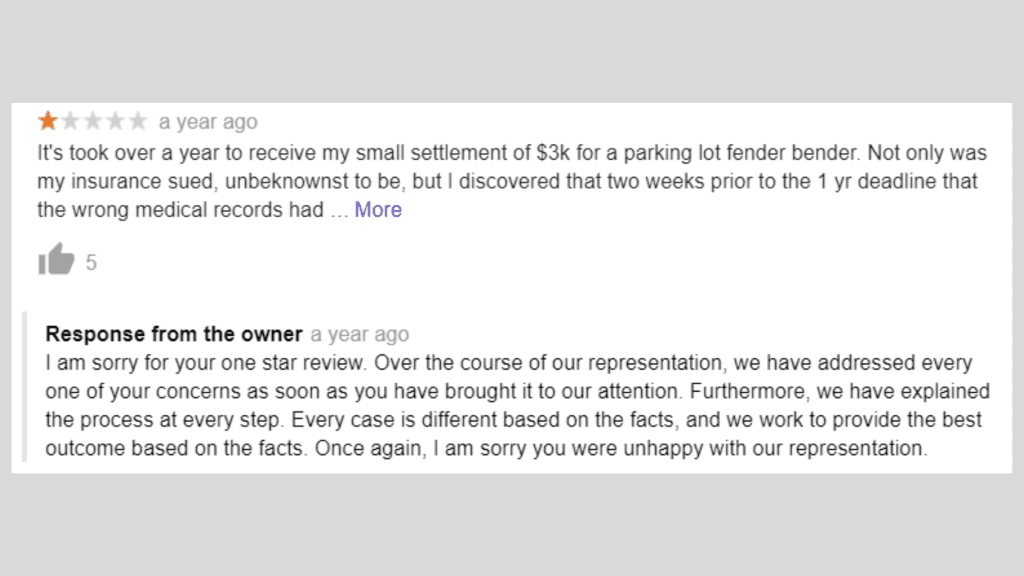Click the second gray rating star
This screenshot has height=576, width=1024.
click(x=70, y=122)
